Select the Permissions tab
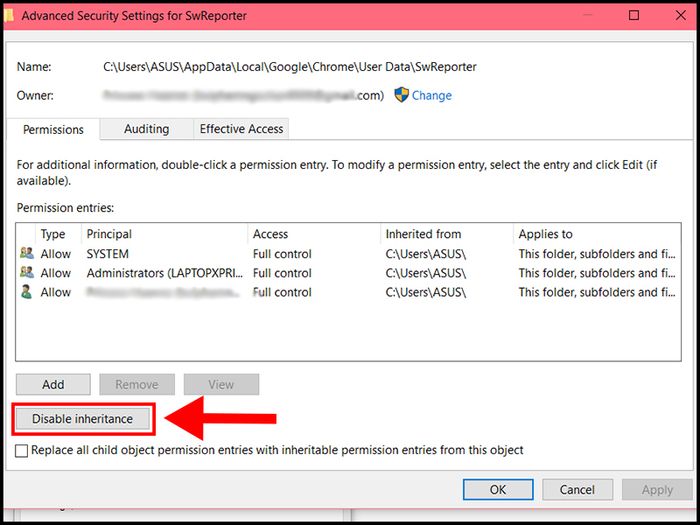Image resolution: width=700 pixels, height=525 pixels. (x=53, y=130)
